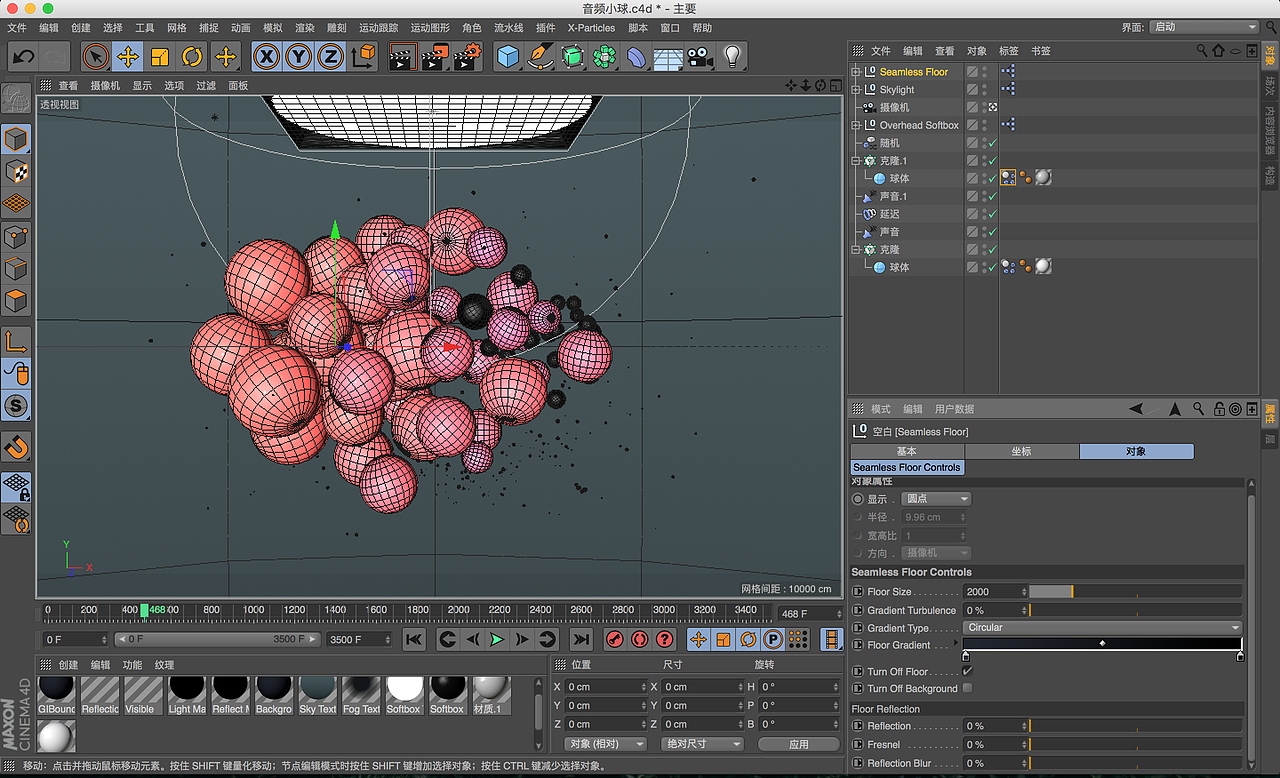
Task: Open the 文件 menu in menu bar
Action: coord(17,28)
